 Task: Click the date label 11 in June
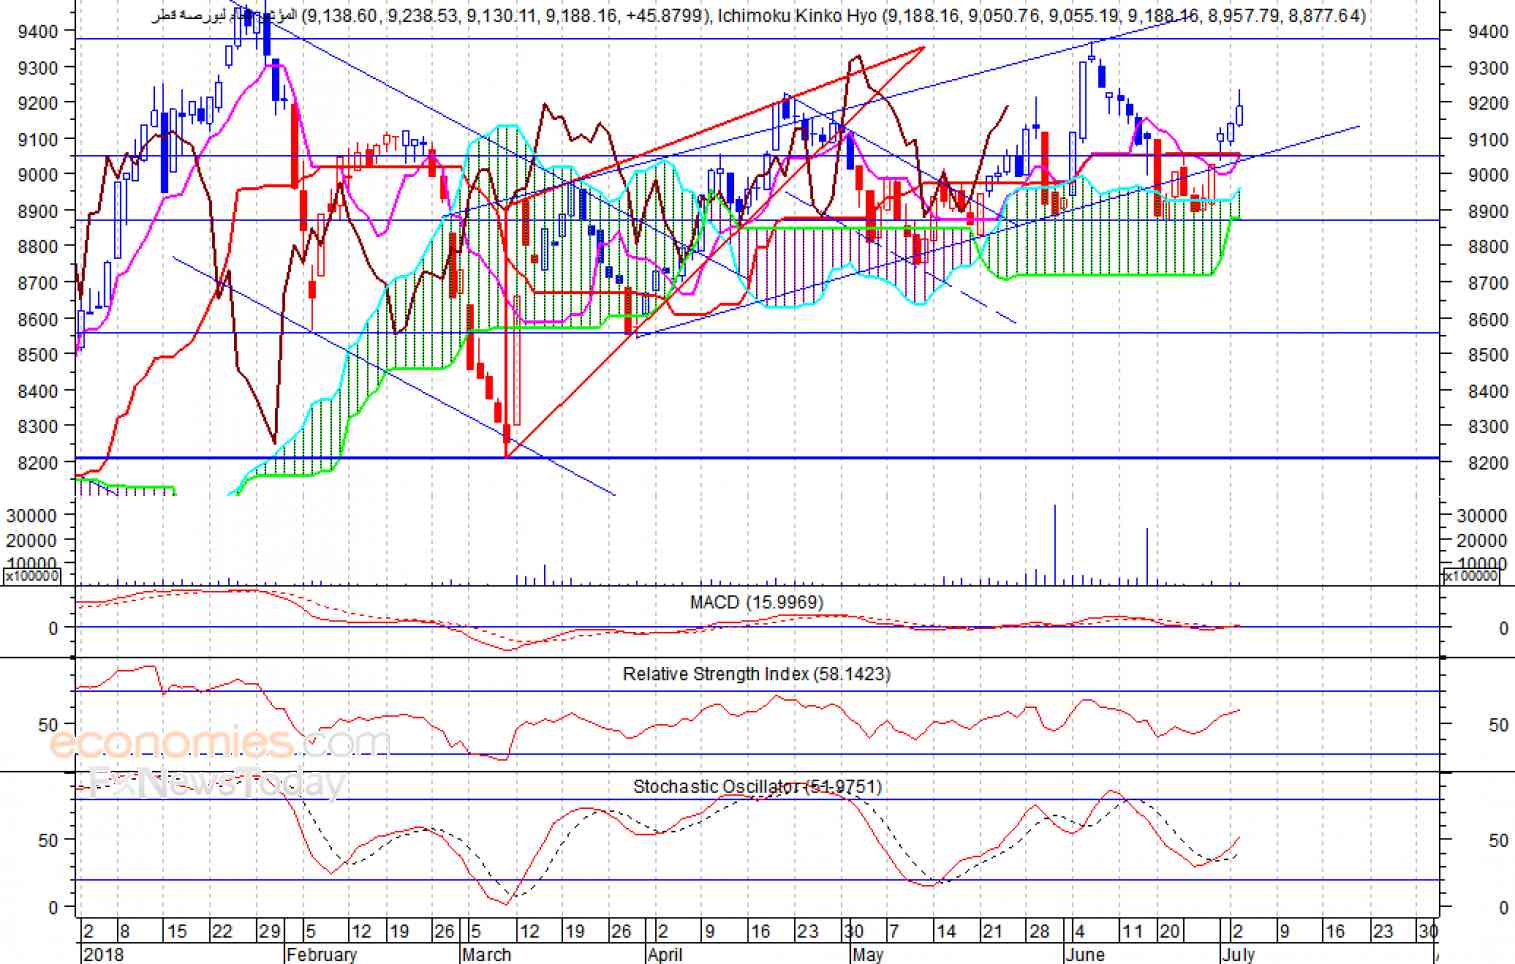pos(1131,931)
